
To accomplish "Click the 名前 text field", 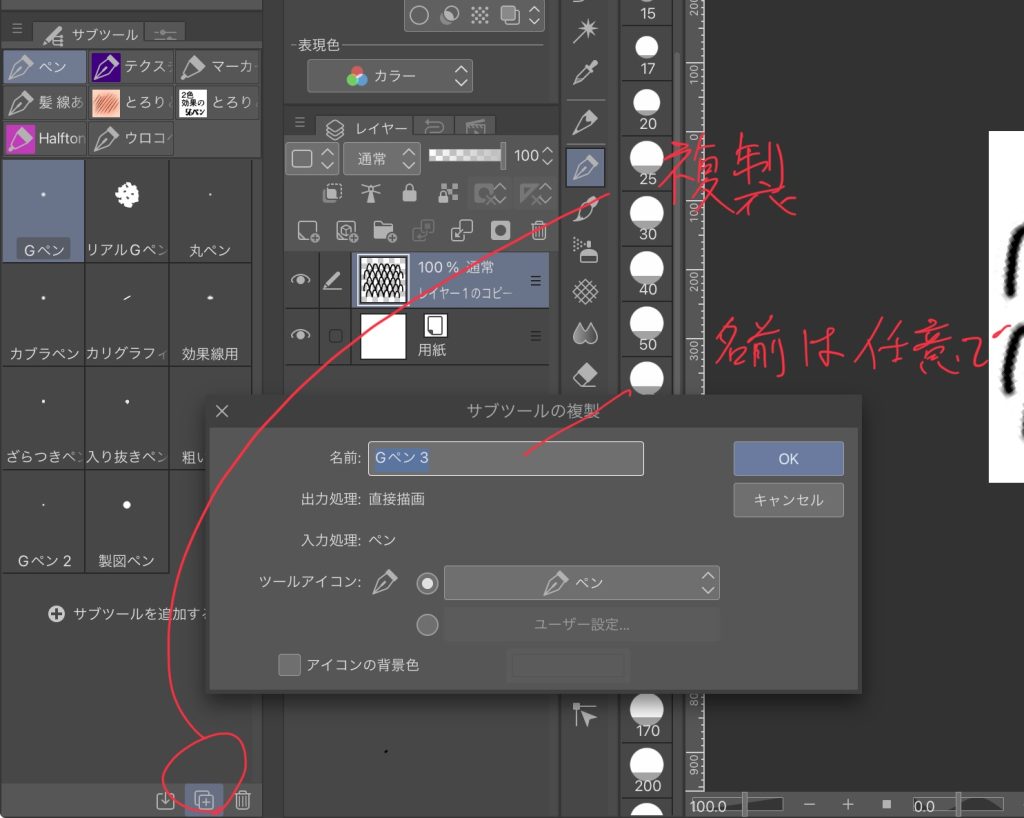I will click(505, 459).
